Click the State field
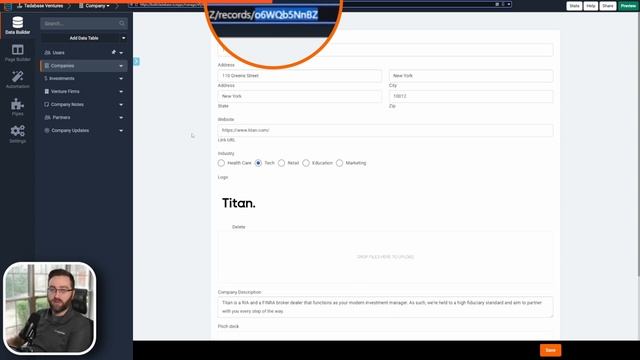Screen dimensions: 640x360 point(300,96)
